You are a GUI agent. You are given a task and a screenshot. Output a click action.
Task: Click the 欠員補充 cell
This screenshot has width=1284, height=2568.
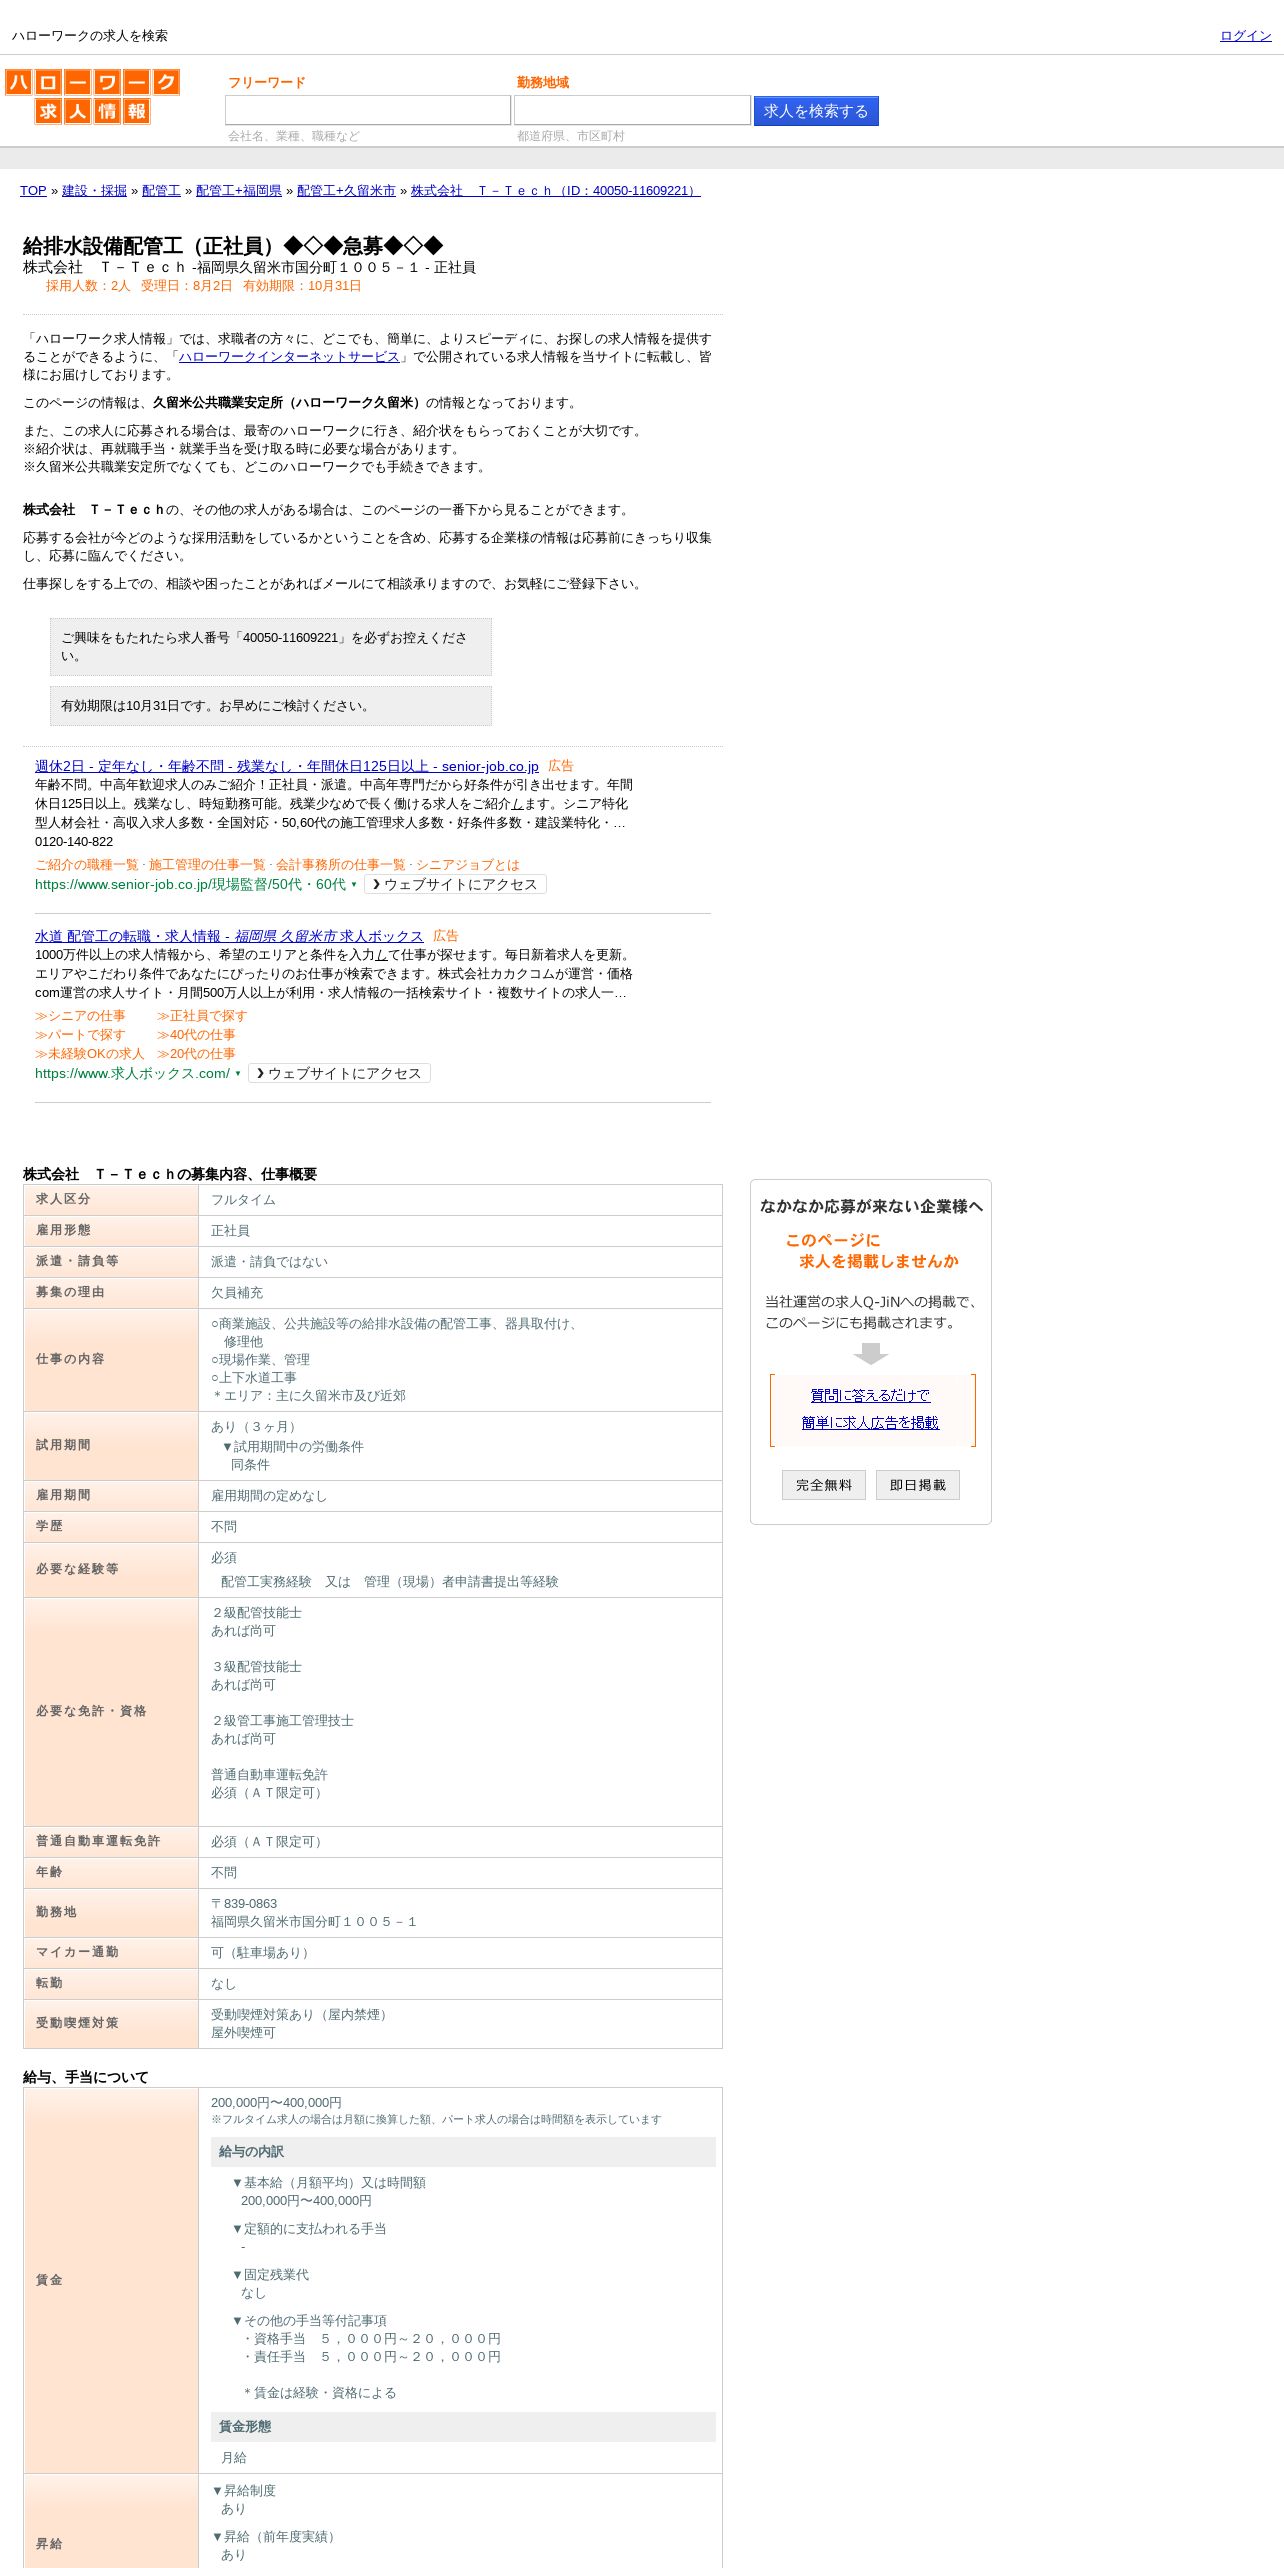(460, 1293)
